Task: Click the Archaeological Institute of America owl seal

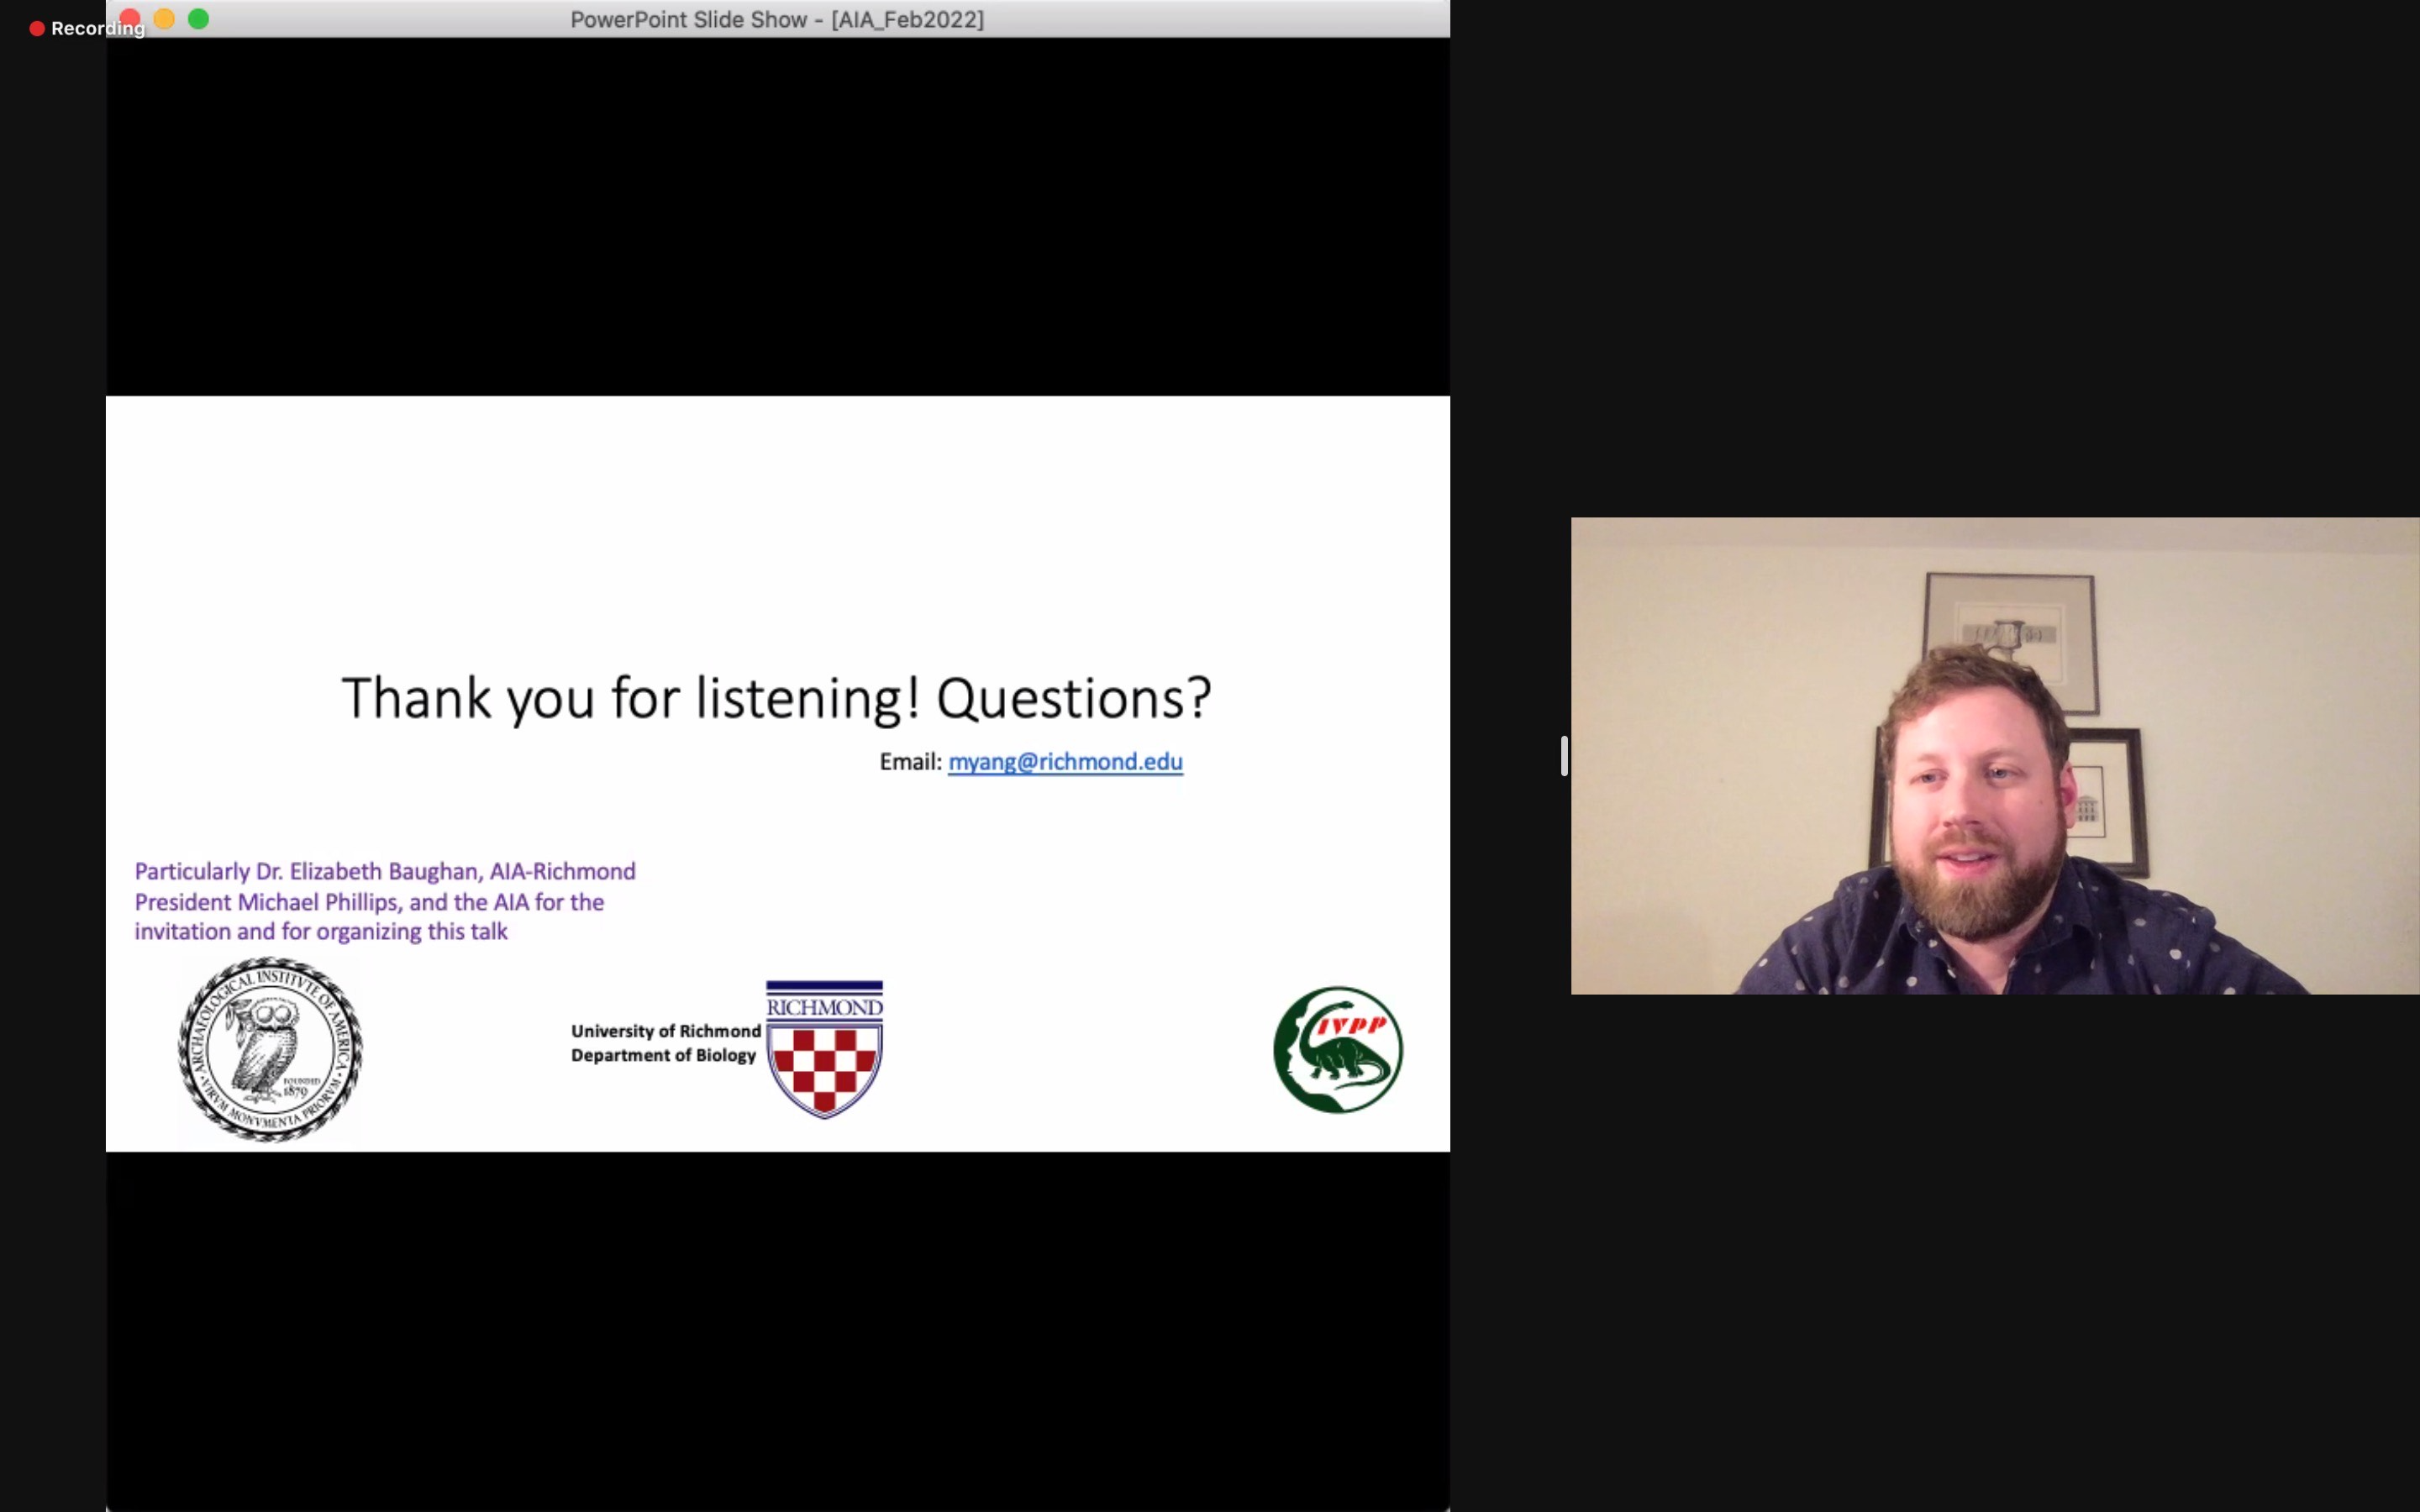Action: 270,1049
